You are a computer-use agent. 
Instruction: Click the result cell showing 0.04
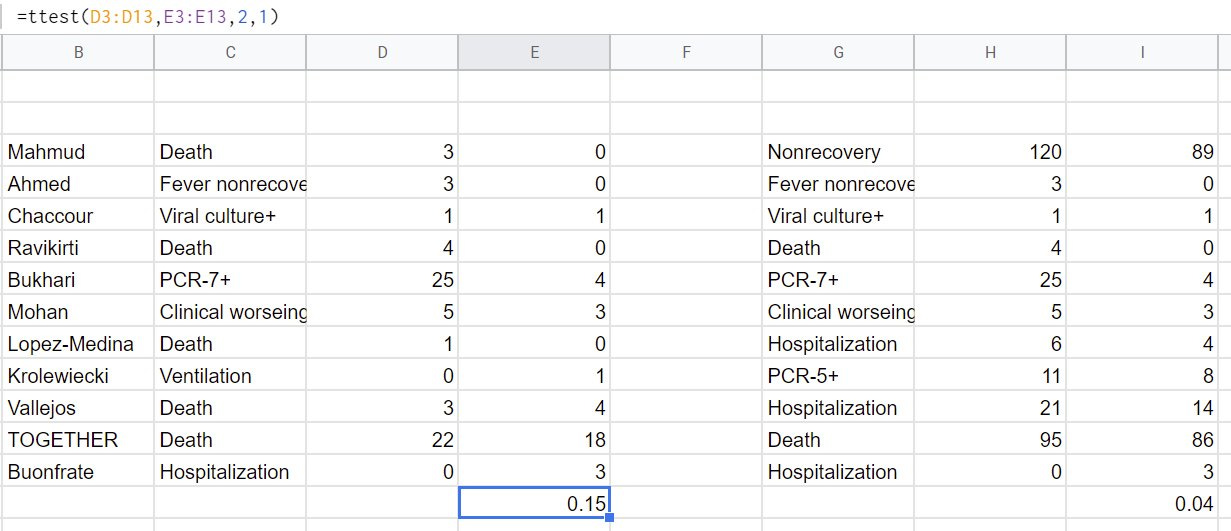[1142, 503]
